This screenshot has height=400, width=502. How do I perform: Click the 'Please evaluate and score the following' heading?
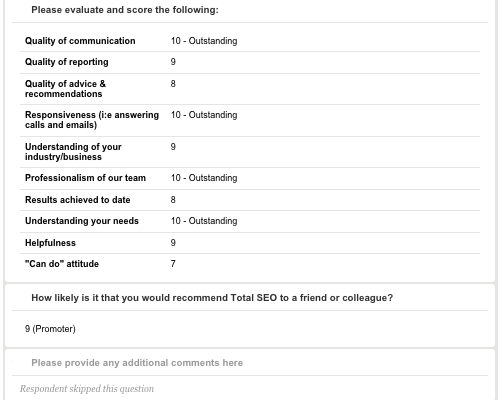pyautogui.click(x=125, y=10)
